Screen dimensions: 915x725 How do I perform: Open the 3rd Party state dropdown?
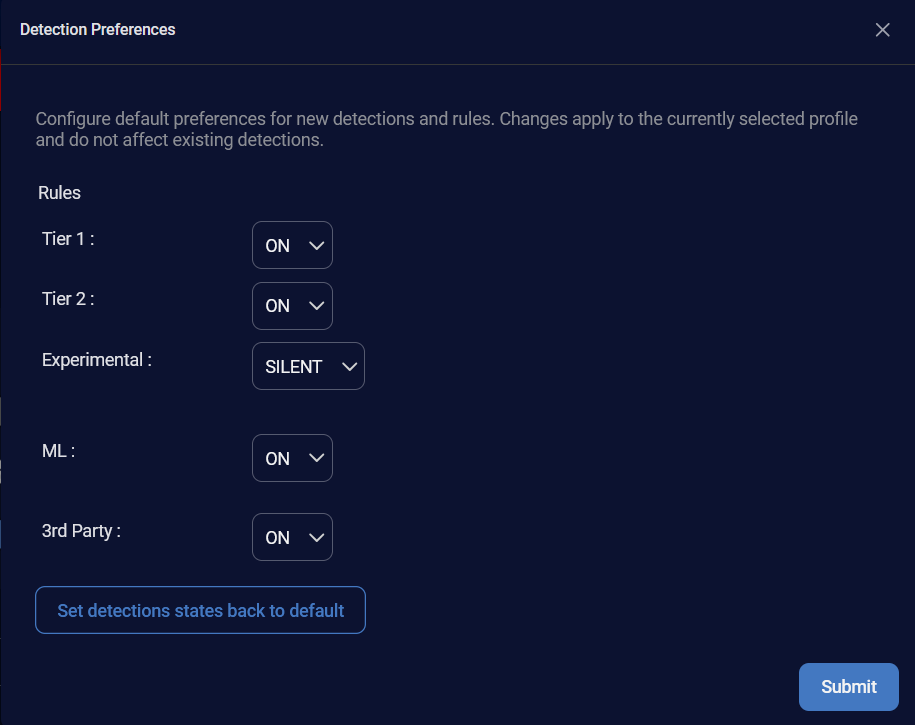click(x=292, y=537)
